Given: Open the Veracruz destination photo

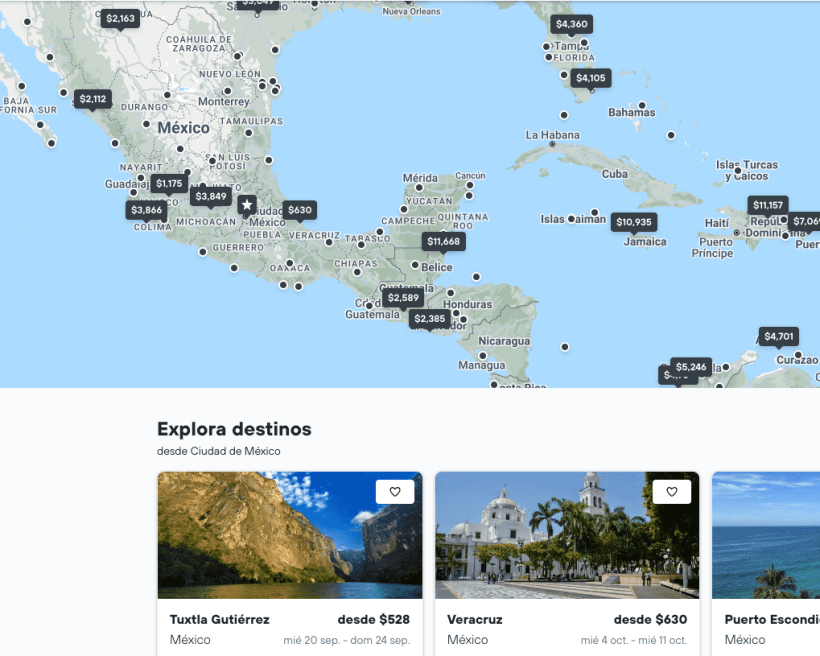Looking at the screenshot, I should pos(567,535).
